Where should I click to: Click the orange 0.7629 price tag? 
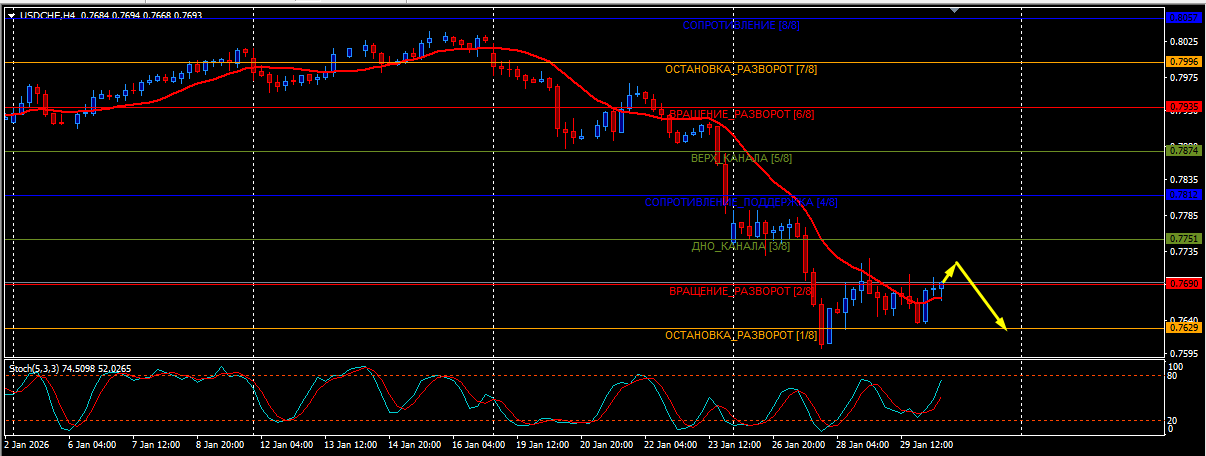pyautogui.click(x=1183, y=328)
